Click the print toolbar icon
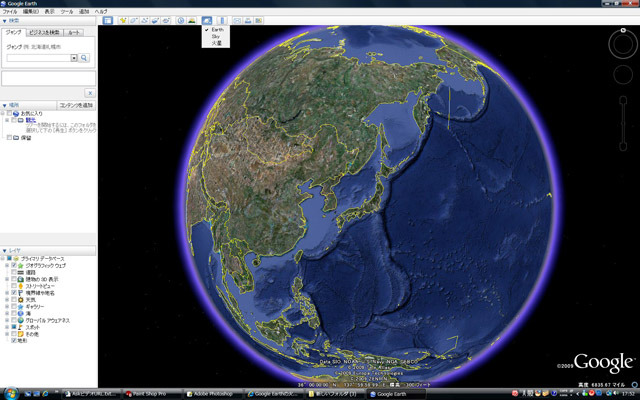 (x=248, y=20)
